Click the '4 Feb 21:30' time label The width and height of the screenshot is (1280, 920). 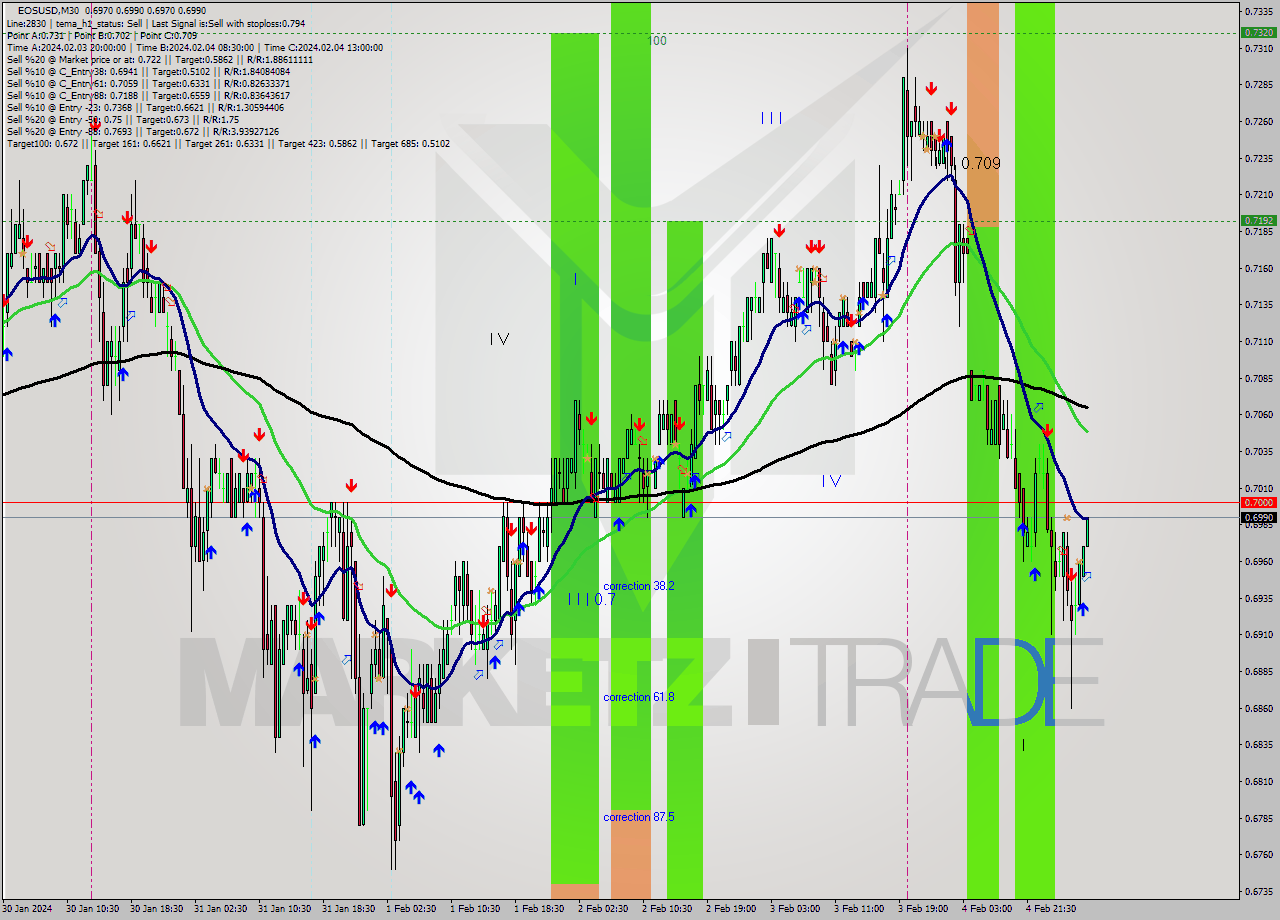point(1051,909)
